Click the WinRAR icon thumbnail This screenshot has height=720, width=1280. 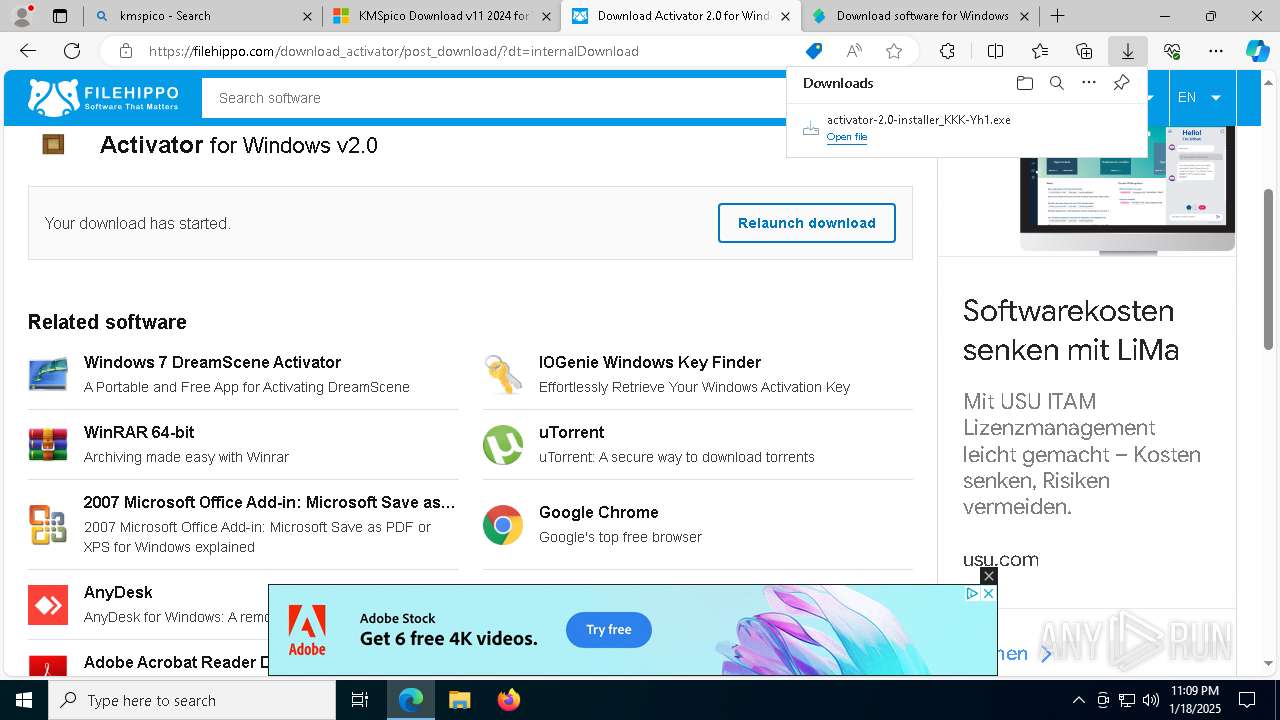(x=48, y=444)
